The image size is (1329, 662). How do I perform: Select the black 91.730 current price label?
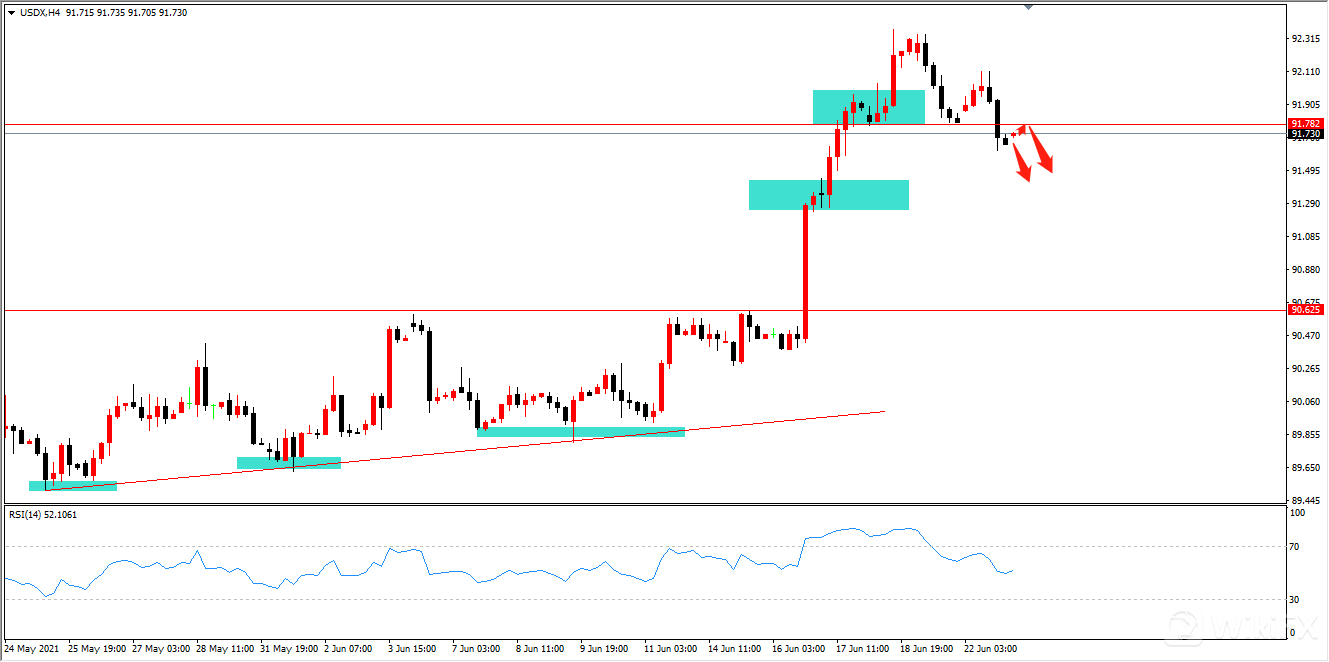coord(1305,134)
